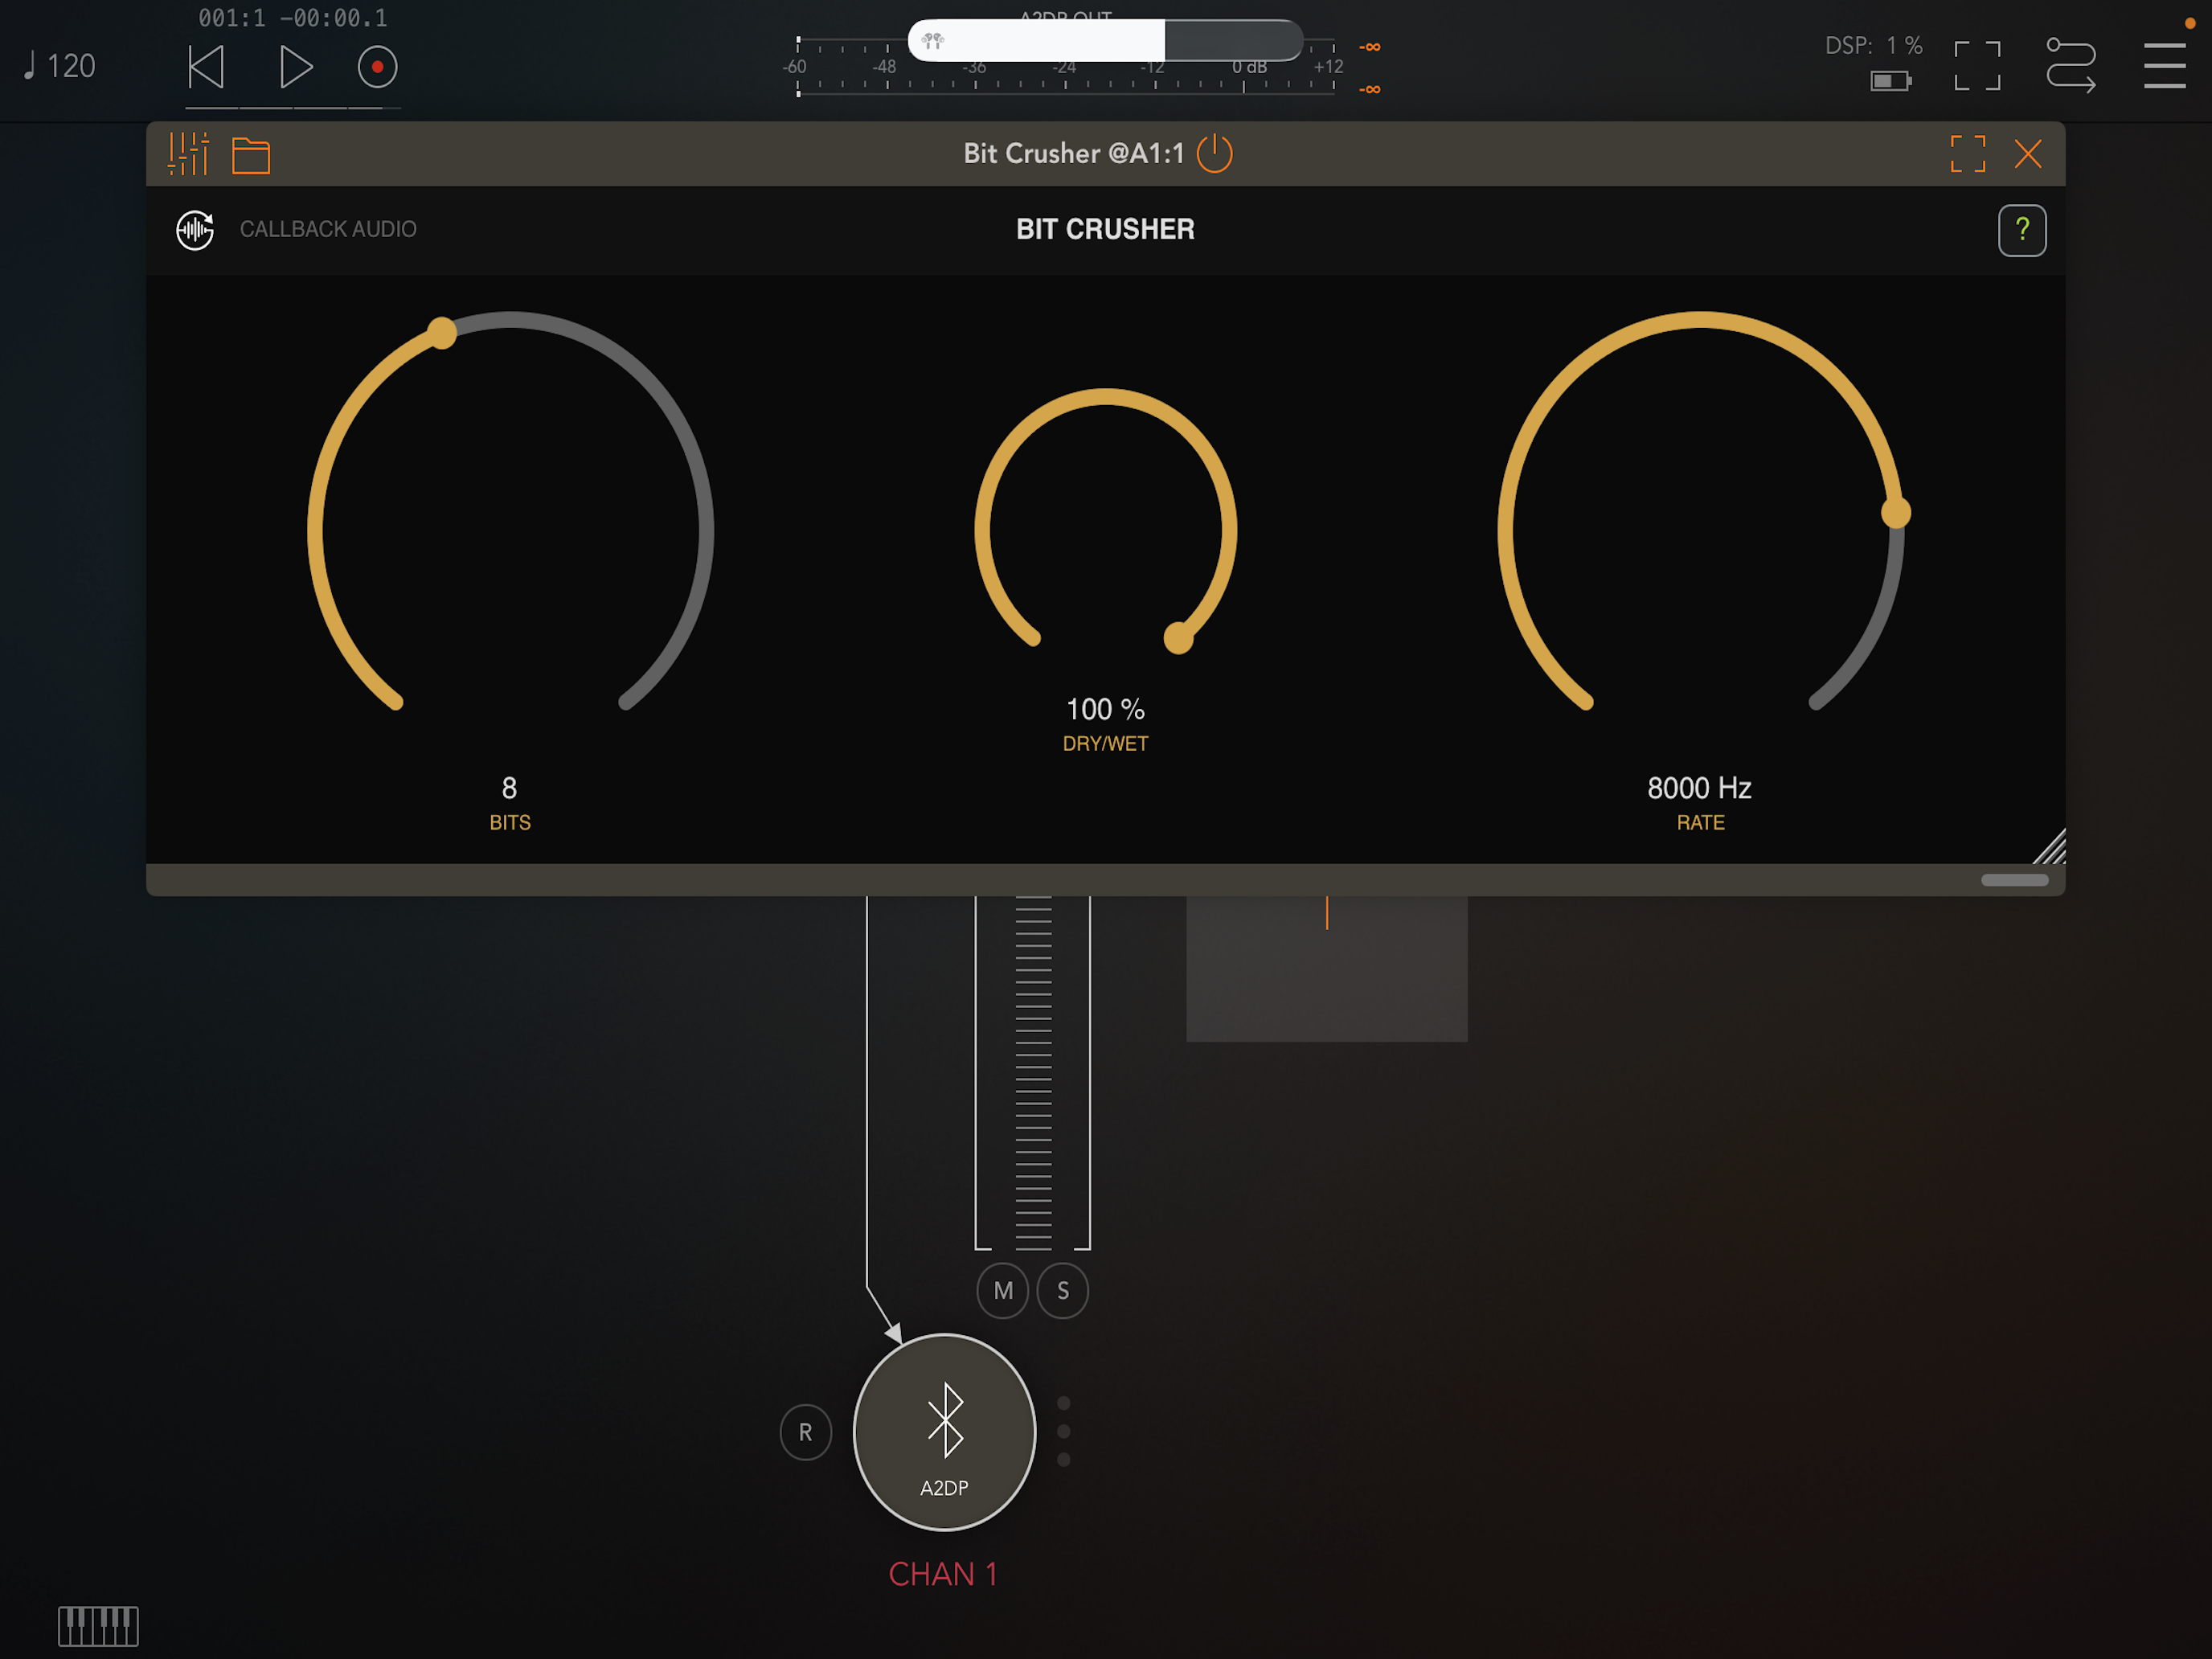
Task: Tap the AirPods output banner
Action: [1105, 40]
